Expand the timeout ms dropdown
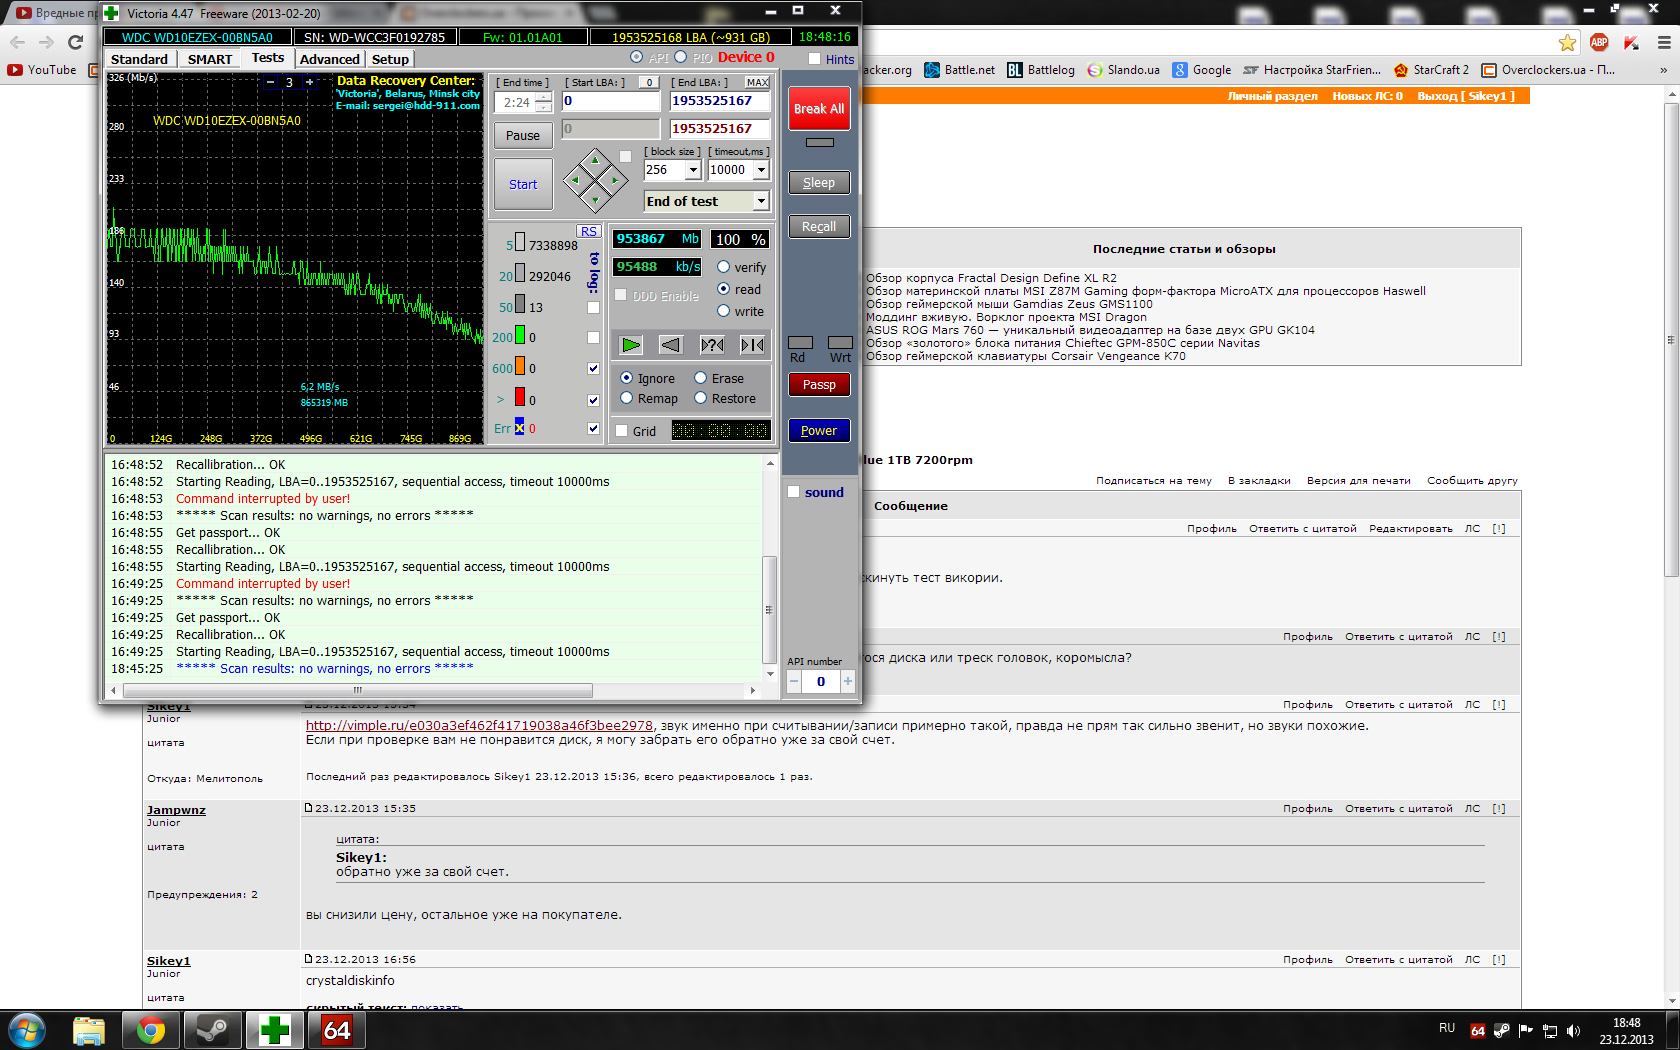 pos(761,170)
